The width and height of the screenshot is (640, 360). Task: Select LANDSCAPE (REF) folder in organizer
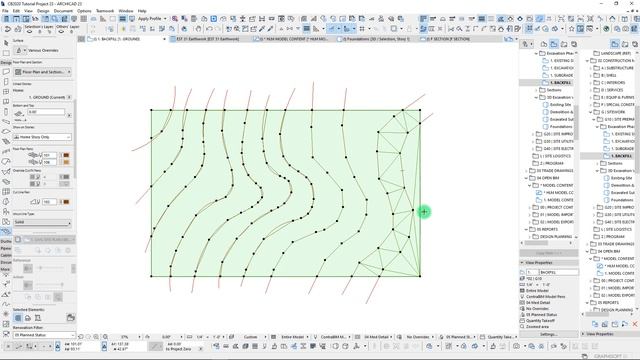[616, 53]
